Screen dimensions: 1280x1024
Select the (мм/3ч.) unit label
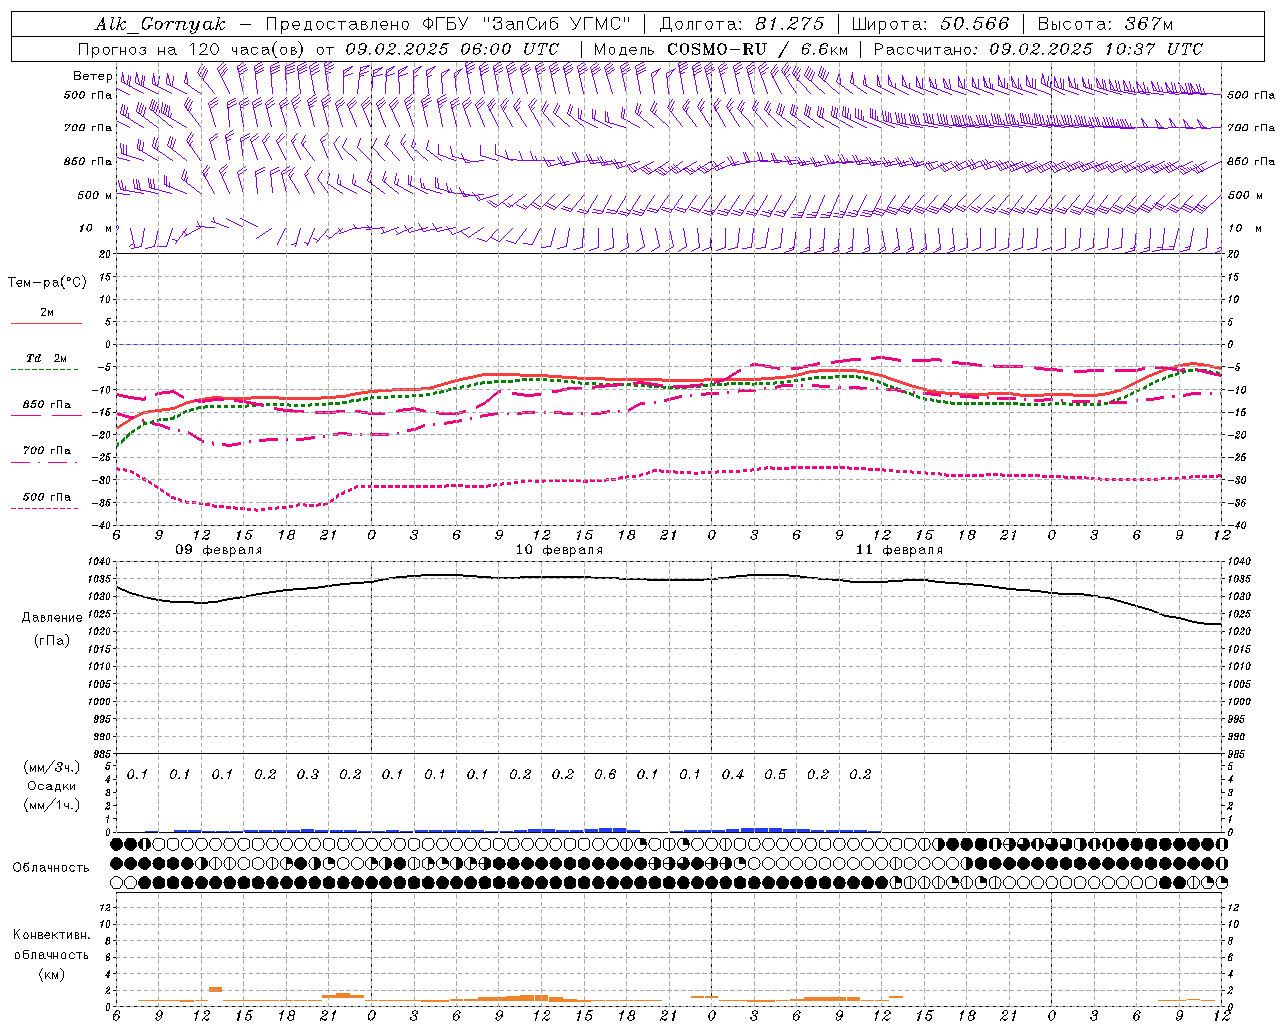[x=52, y=767]
